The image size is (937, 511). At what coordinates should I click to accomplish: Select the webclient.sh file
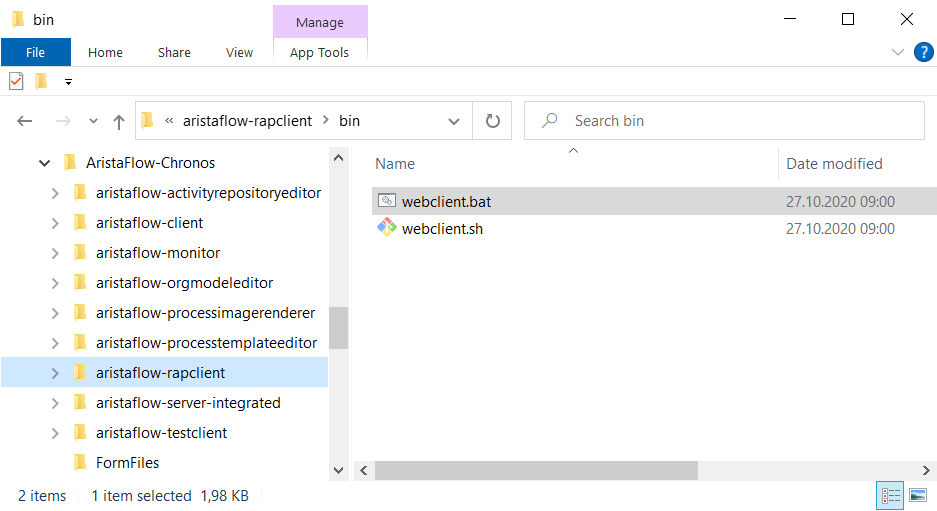pos(442,229)
